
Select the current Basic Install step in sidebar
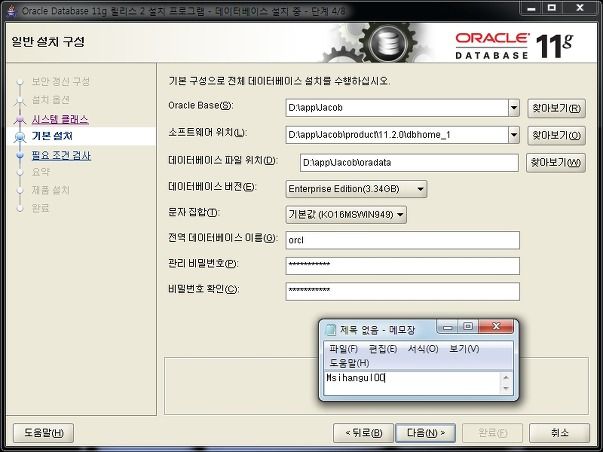(x=52, y=136)
